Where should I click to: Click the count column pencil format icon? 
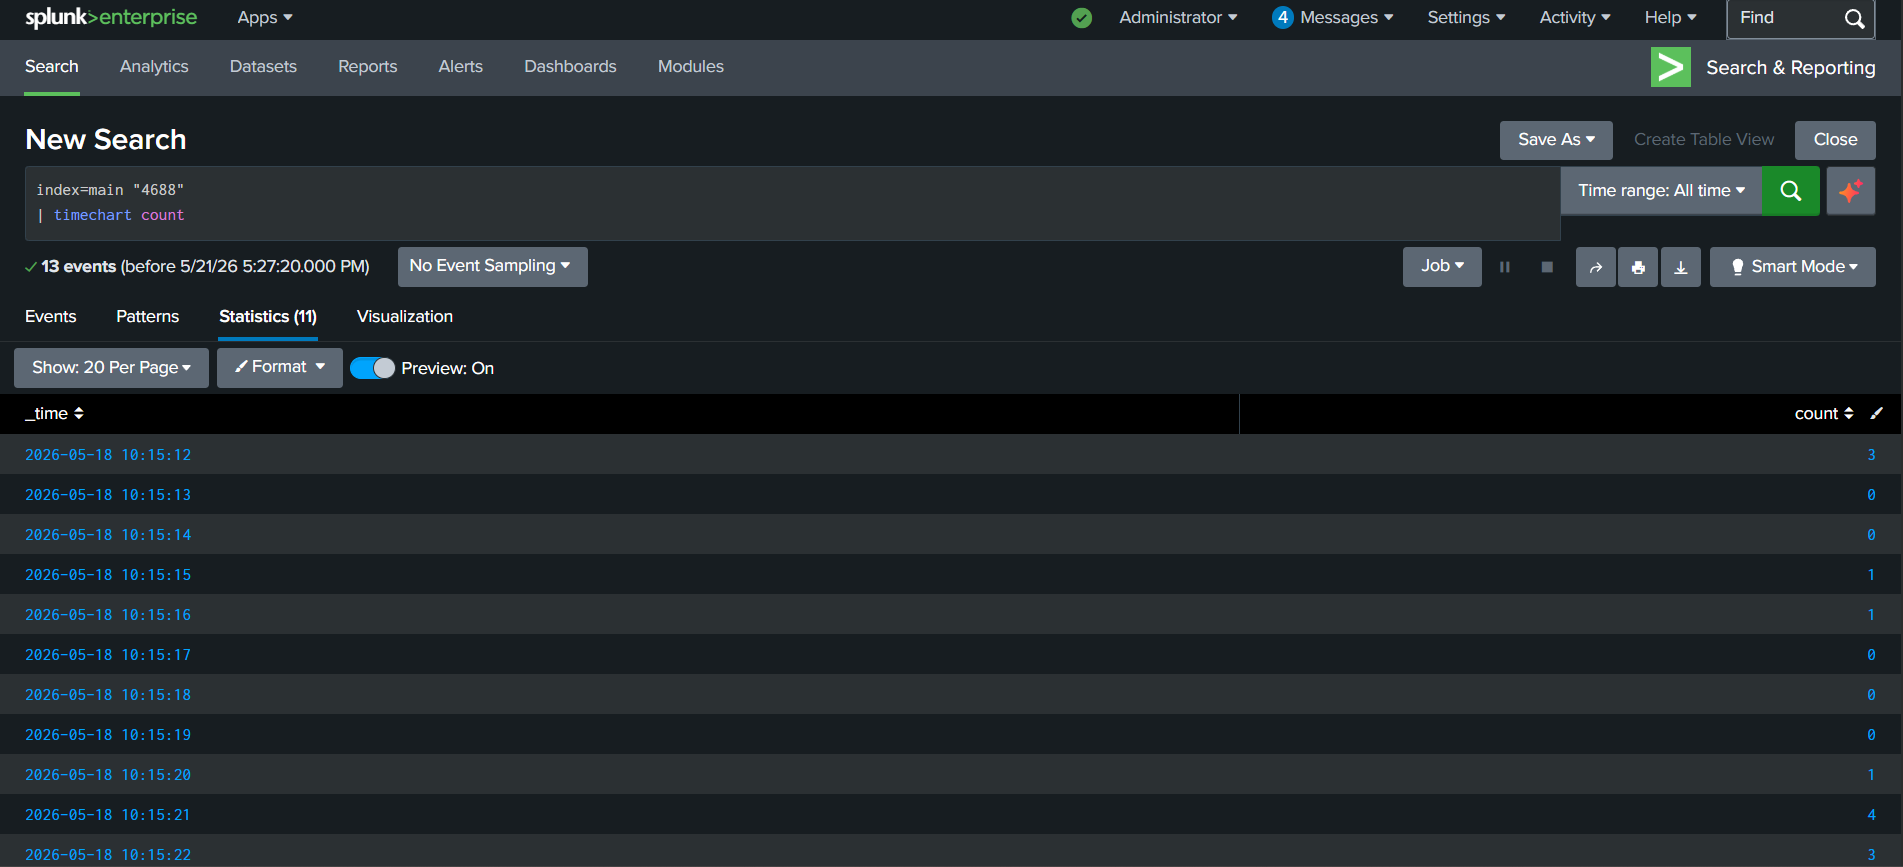point(1877,413)
